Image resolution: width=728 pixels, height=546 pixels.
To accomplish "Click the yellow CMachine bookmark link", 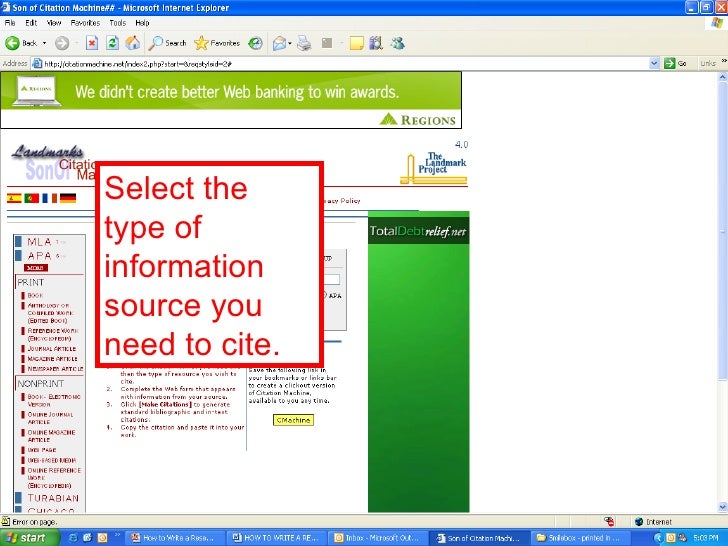I will coord(293,420).
